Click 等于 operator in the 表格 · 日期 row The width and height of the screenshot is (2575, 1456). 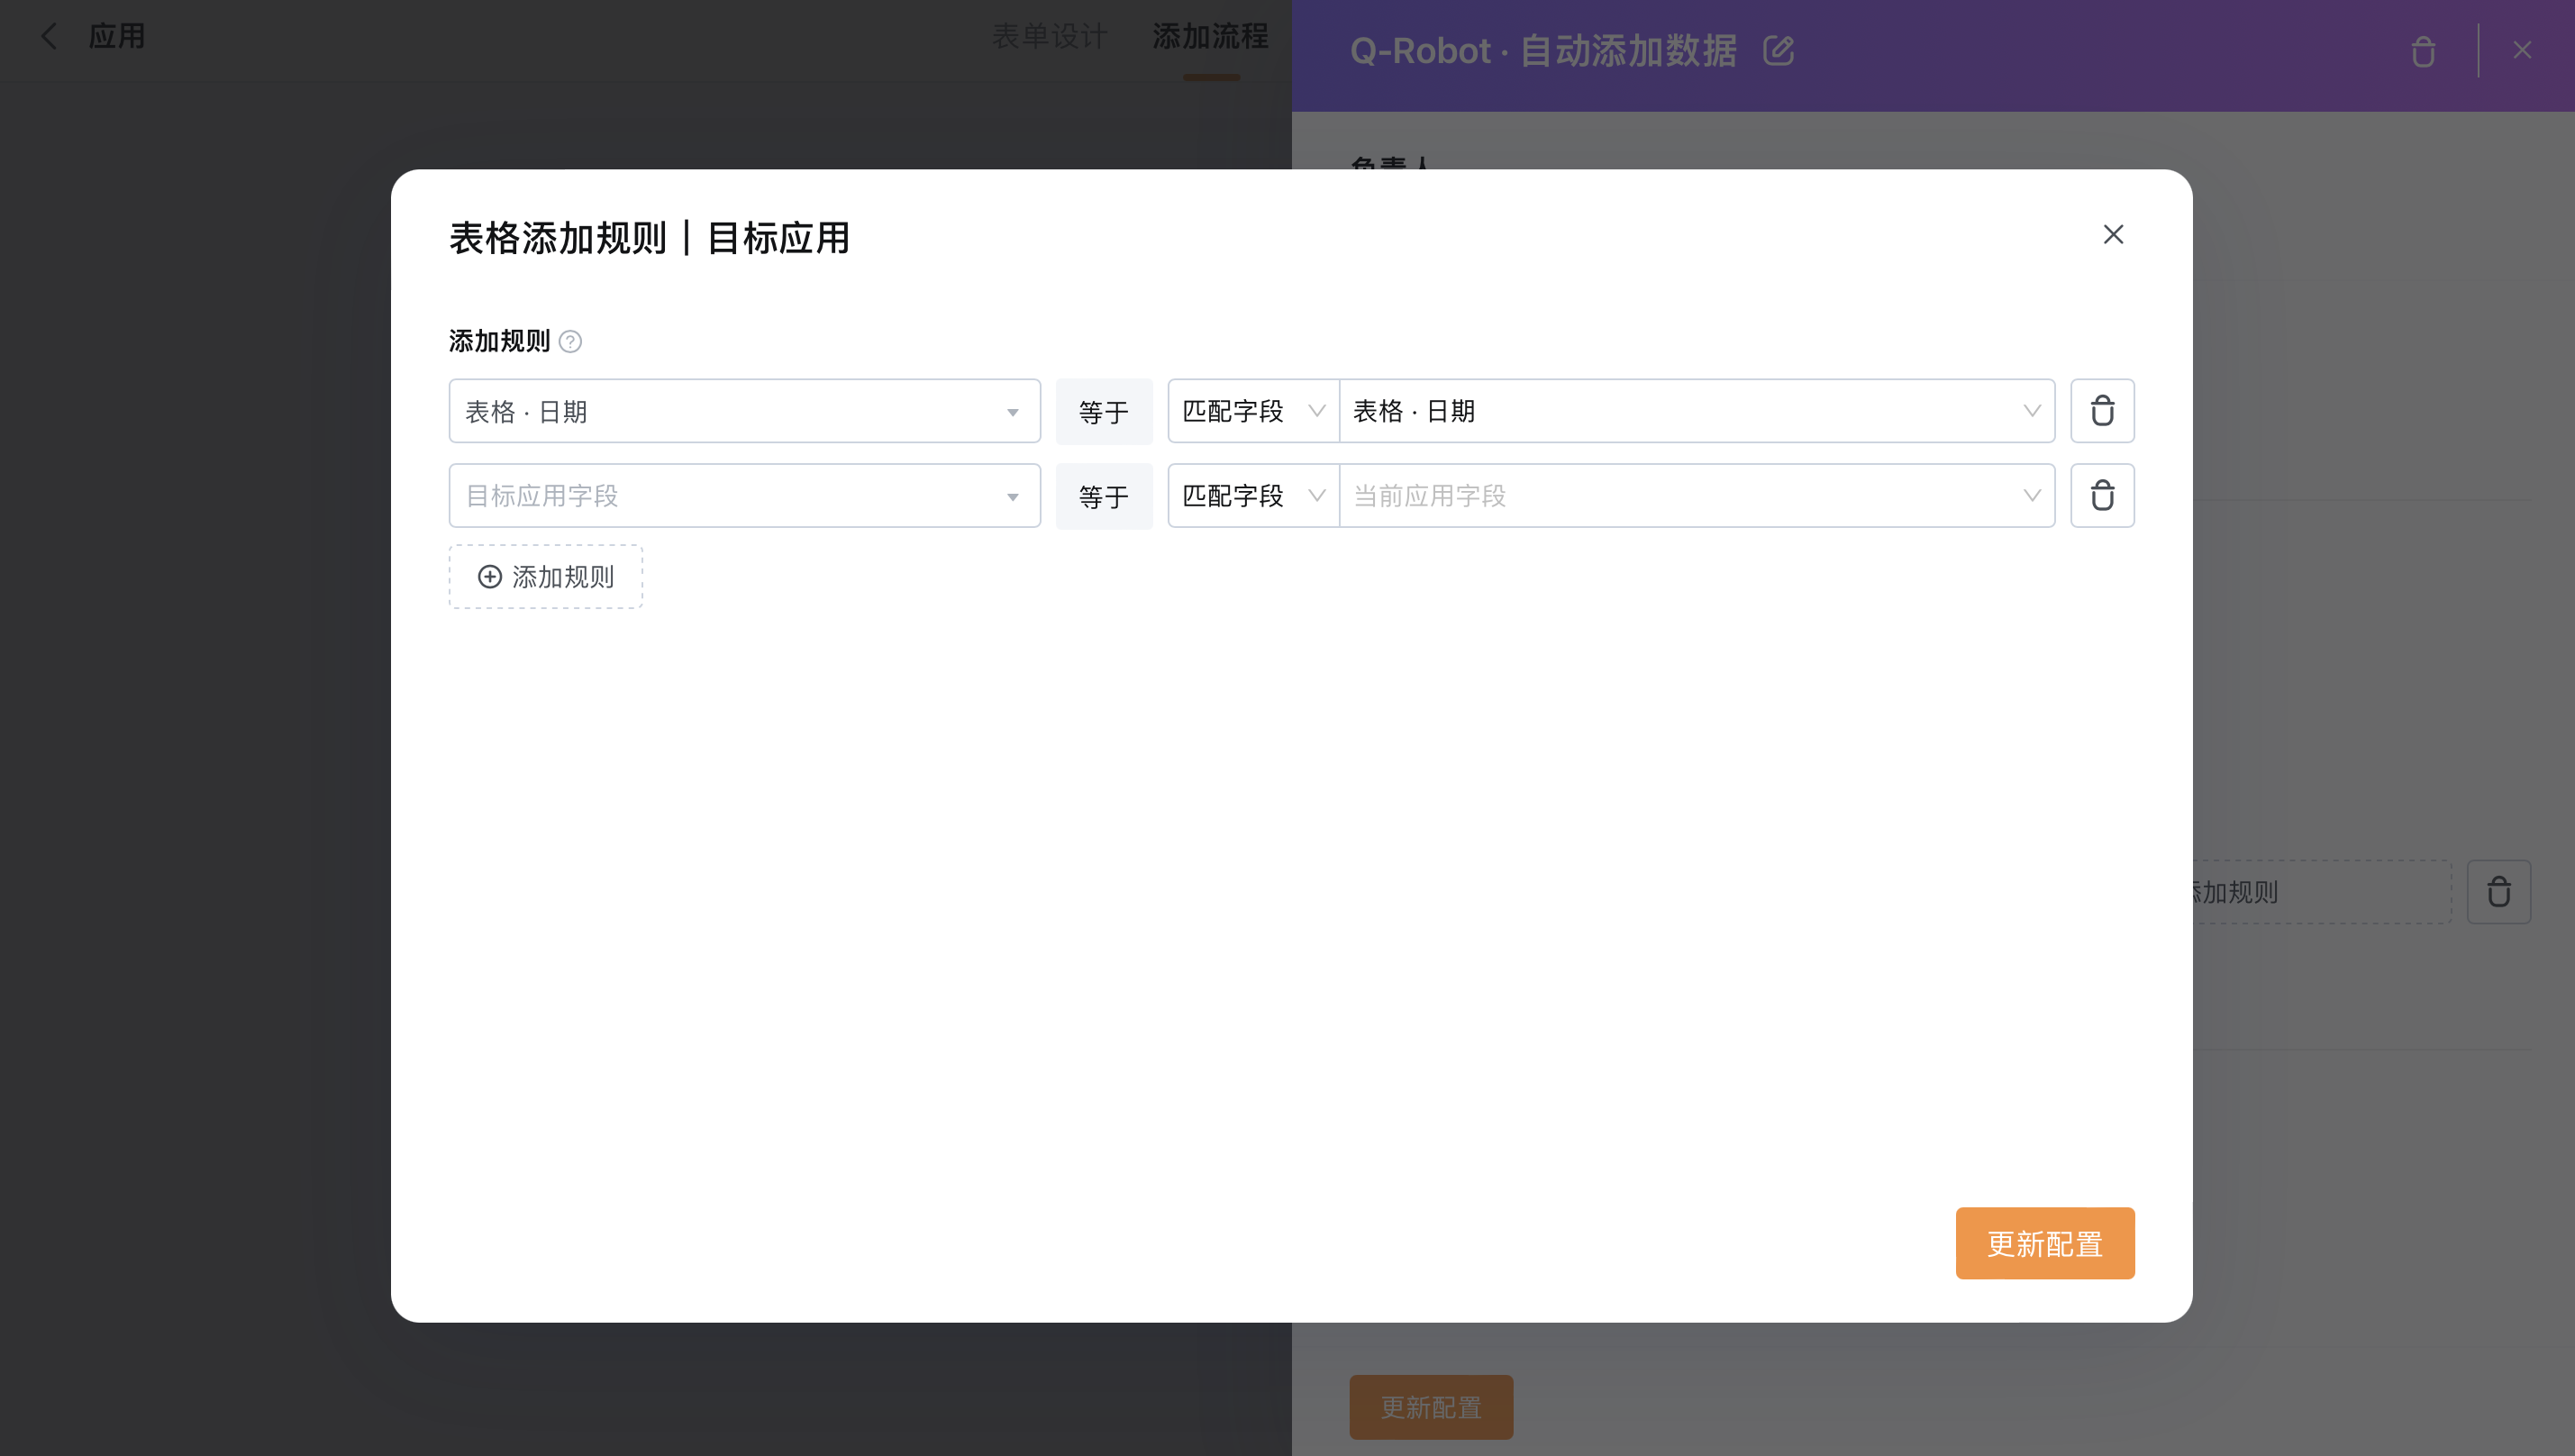coord(1104,411)
